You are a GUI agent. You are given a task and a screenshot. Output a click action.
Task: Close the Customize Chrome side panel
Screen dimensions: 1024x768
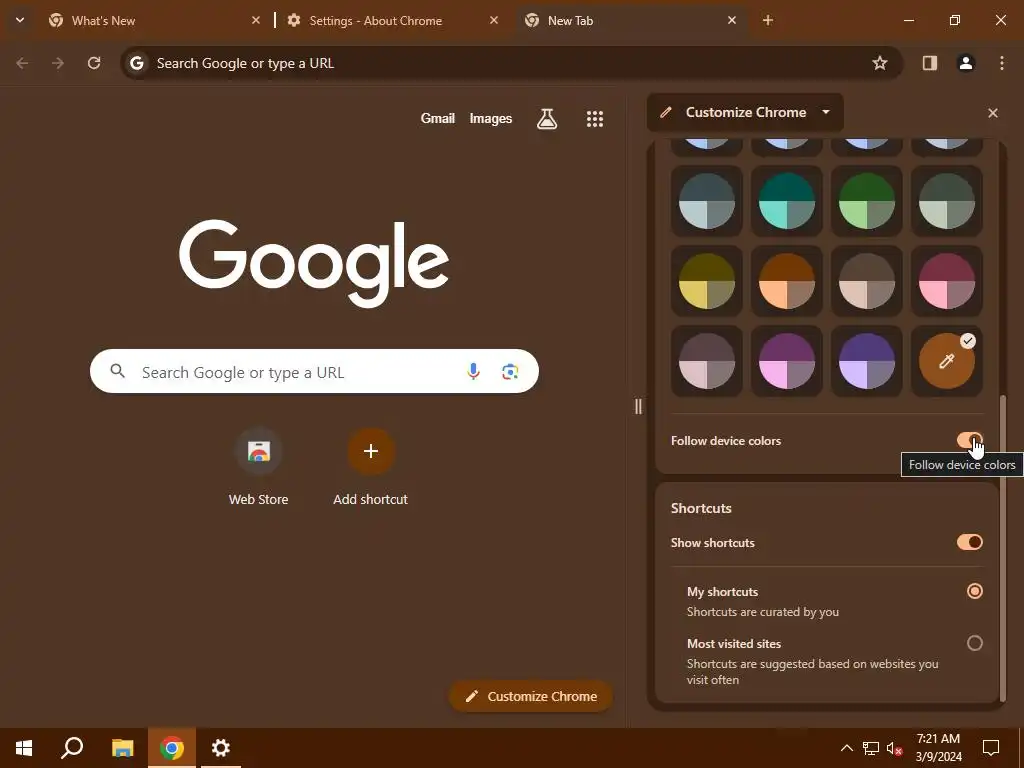pyautogui.click(x=993, y=113)
